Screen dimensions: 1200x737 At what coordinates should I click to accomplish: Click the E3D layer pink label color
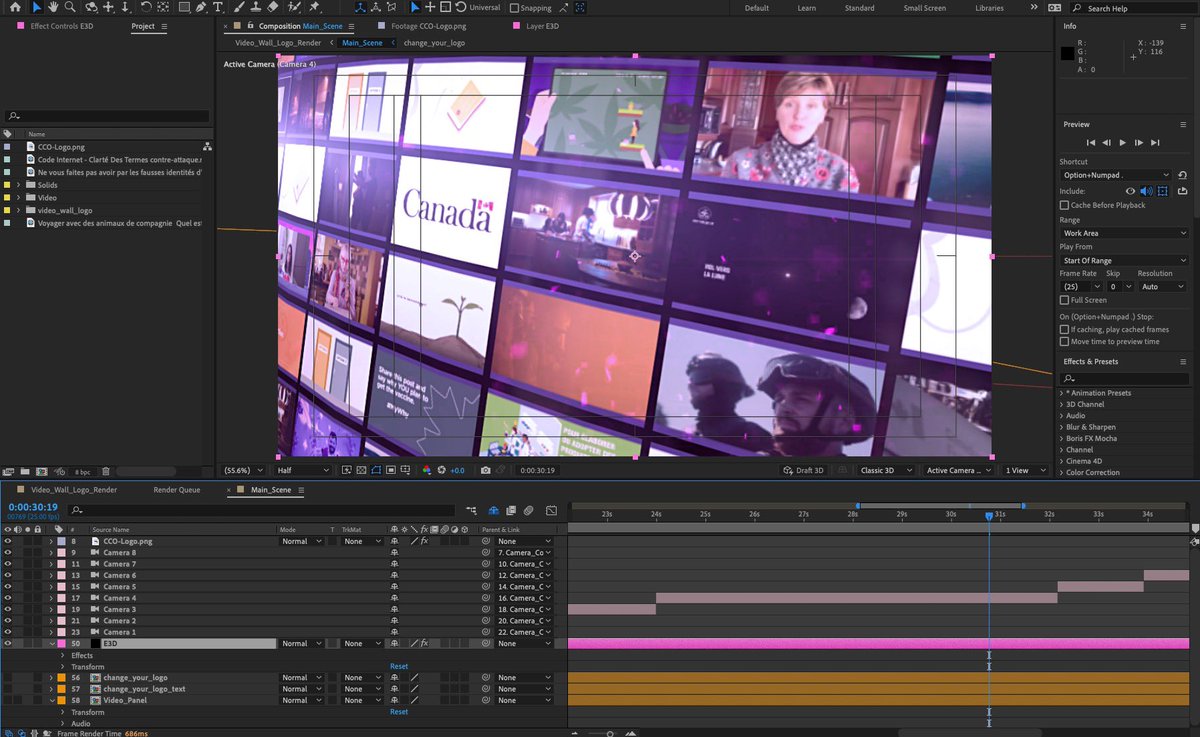(x=60, y=643)
